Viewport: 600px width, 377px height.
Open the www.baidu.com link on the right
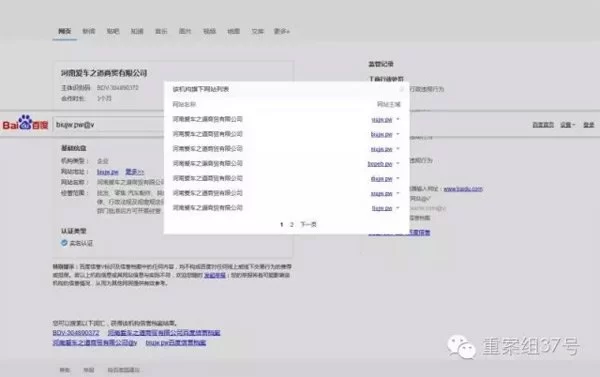click(463, 189)
